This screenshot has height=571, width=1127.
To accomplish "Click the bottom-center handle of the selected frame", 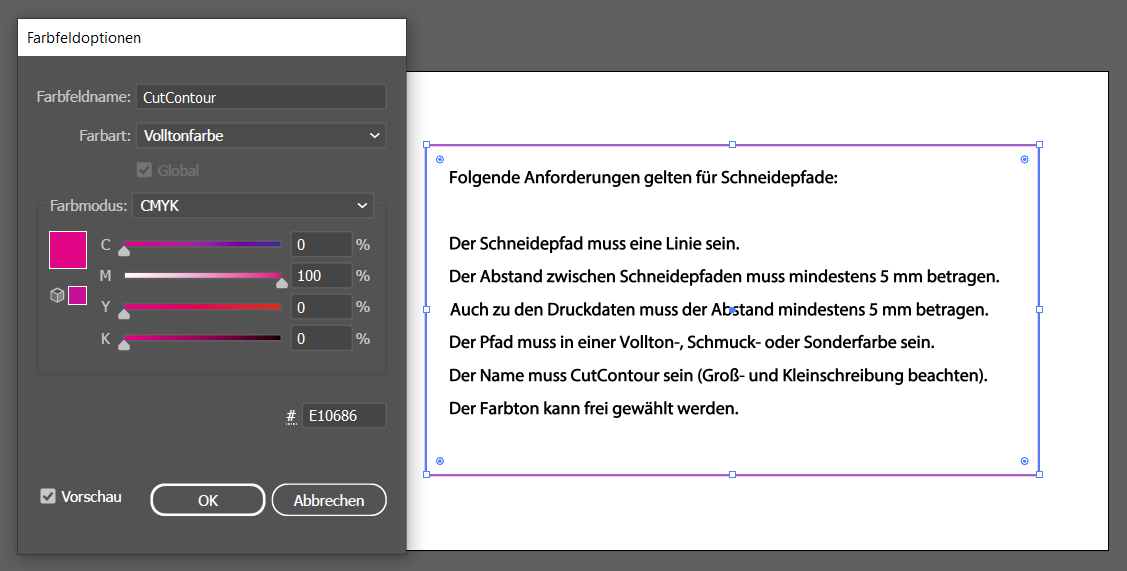I will pos(732,475).
